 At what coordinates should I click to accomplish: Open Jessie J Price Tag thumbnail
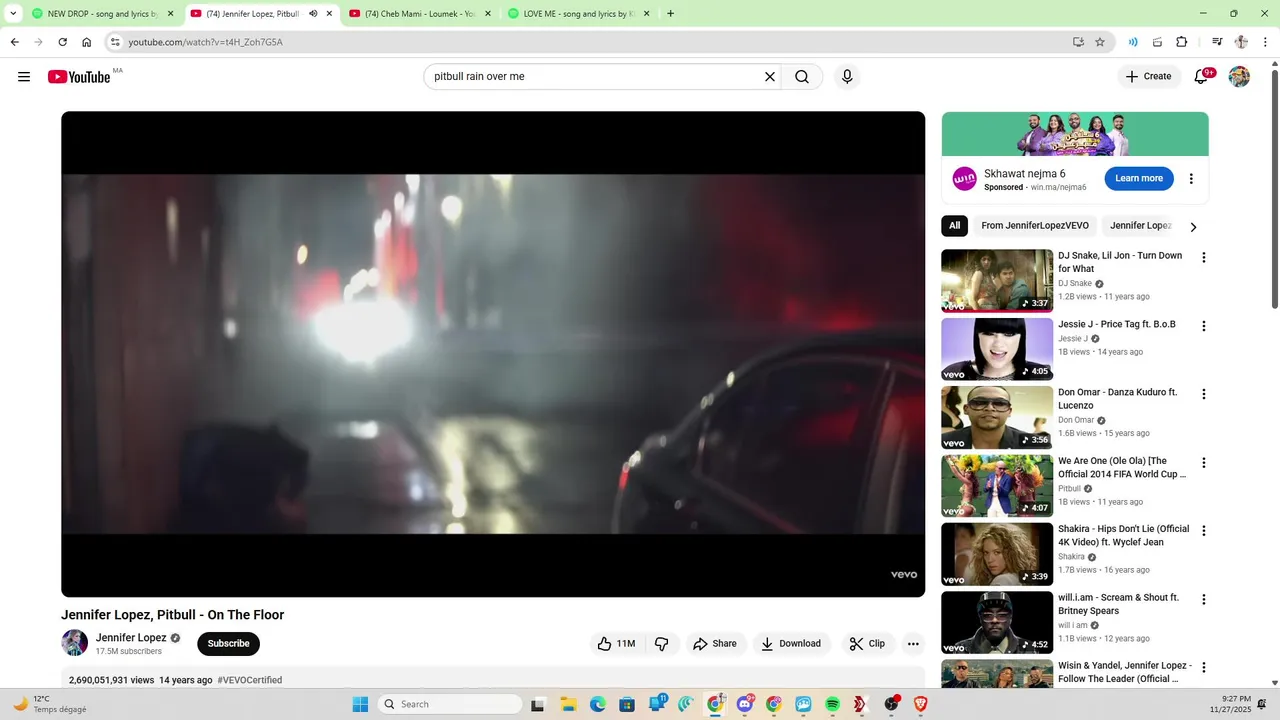(x=997, y=349)
